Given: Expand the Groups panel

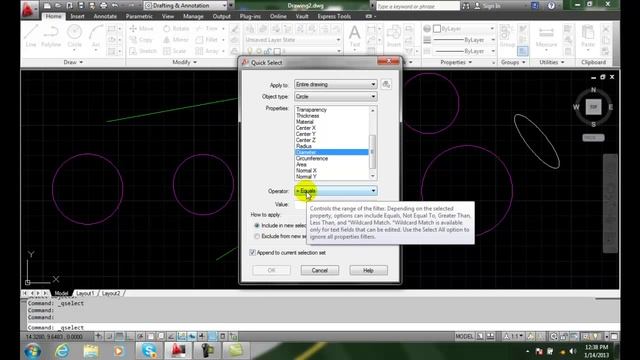Looking at the screenshot, I should (513, 62).
